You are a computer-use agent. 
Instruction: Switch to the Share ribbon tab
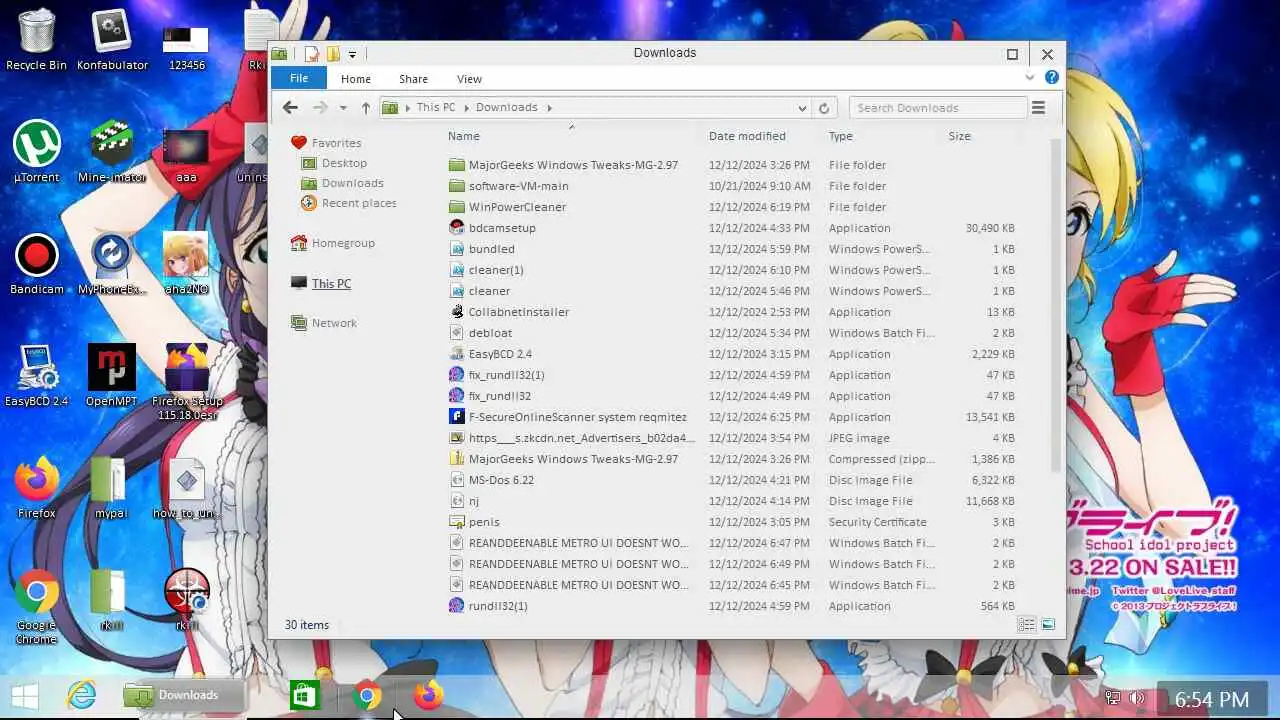tap(413, 79)
